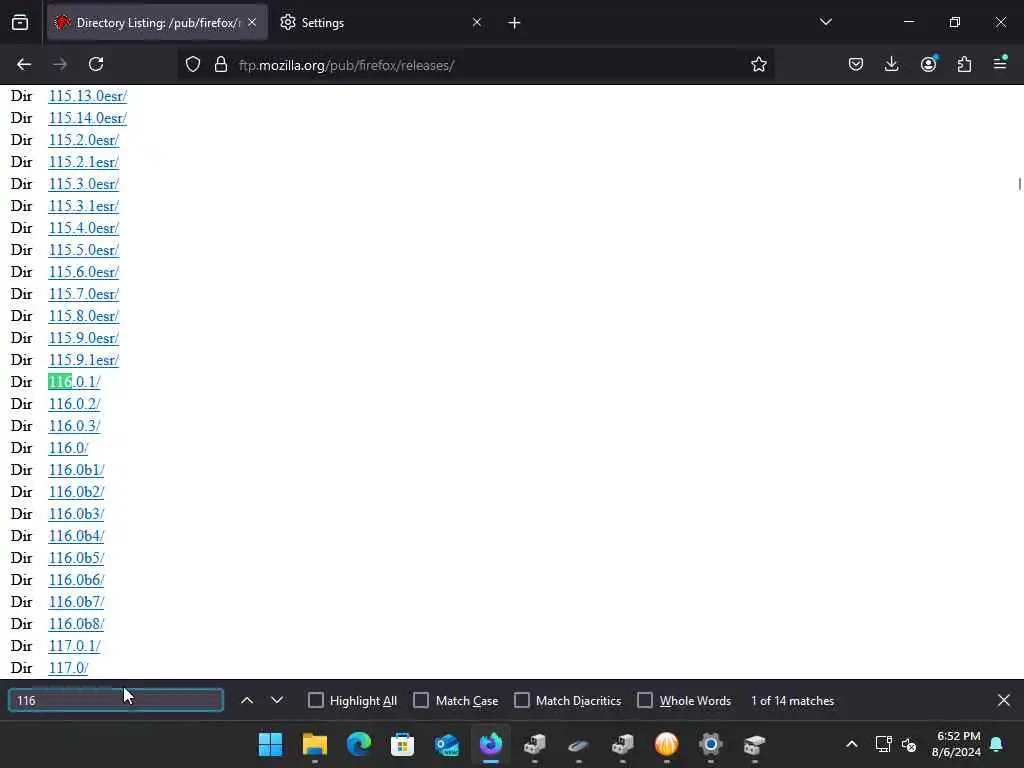This screenshot has width=1024, height=768.
Task: Open the 117.0.1/ directory link
Action: click(x=74, y=646)
